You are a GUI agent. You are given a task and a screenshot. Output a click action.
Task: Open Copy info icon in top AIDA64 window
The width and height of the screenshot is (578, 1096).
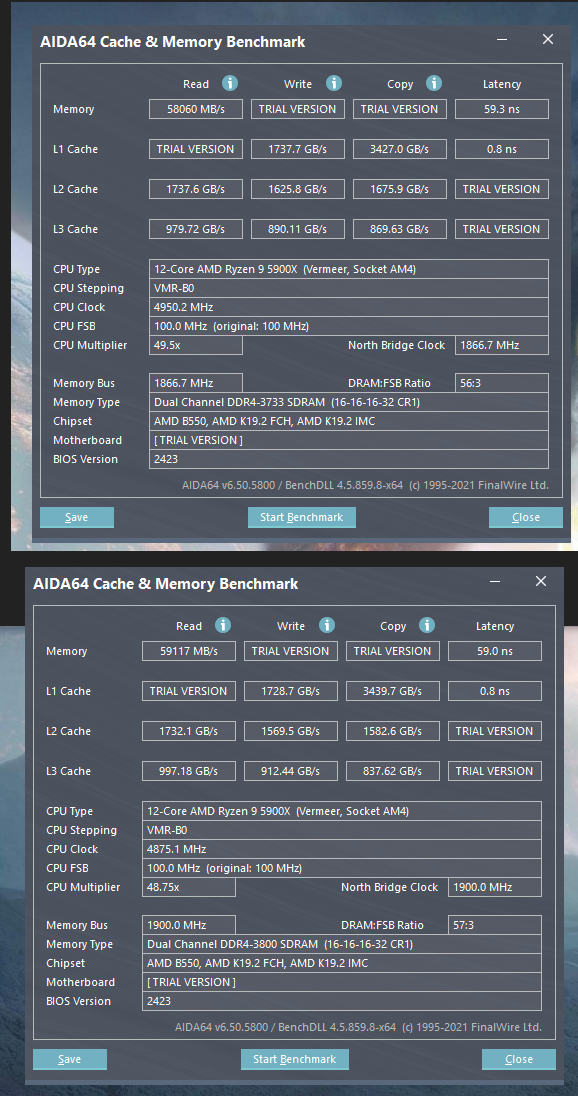click(434, 83)
